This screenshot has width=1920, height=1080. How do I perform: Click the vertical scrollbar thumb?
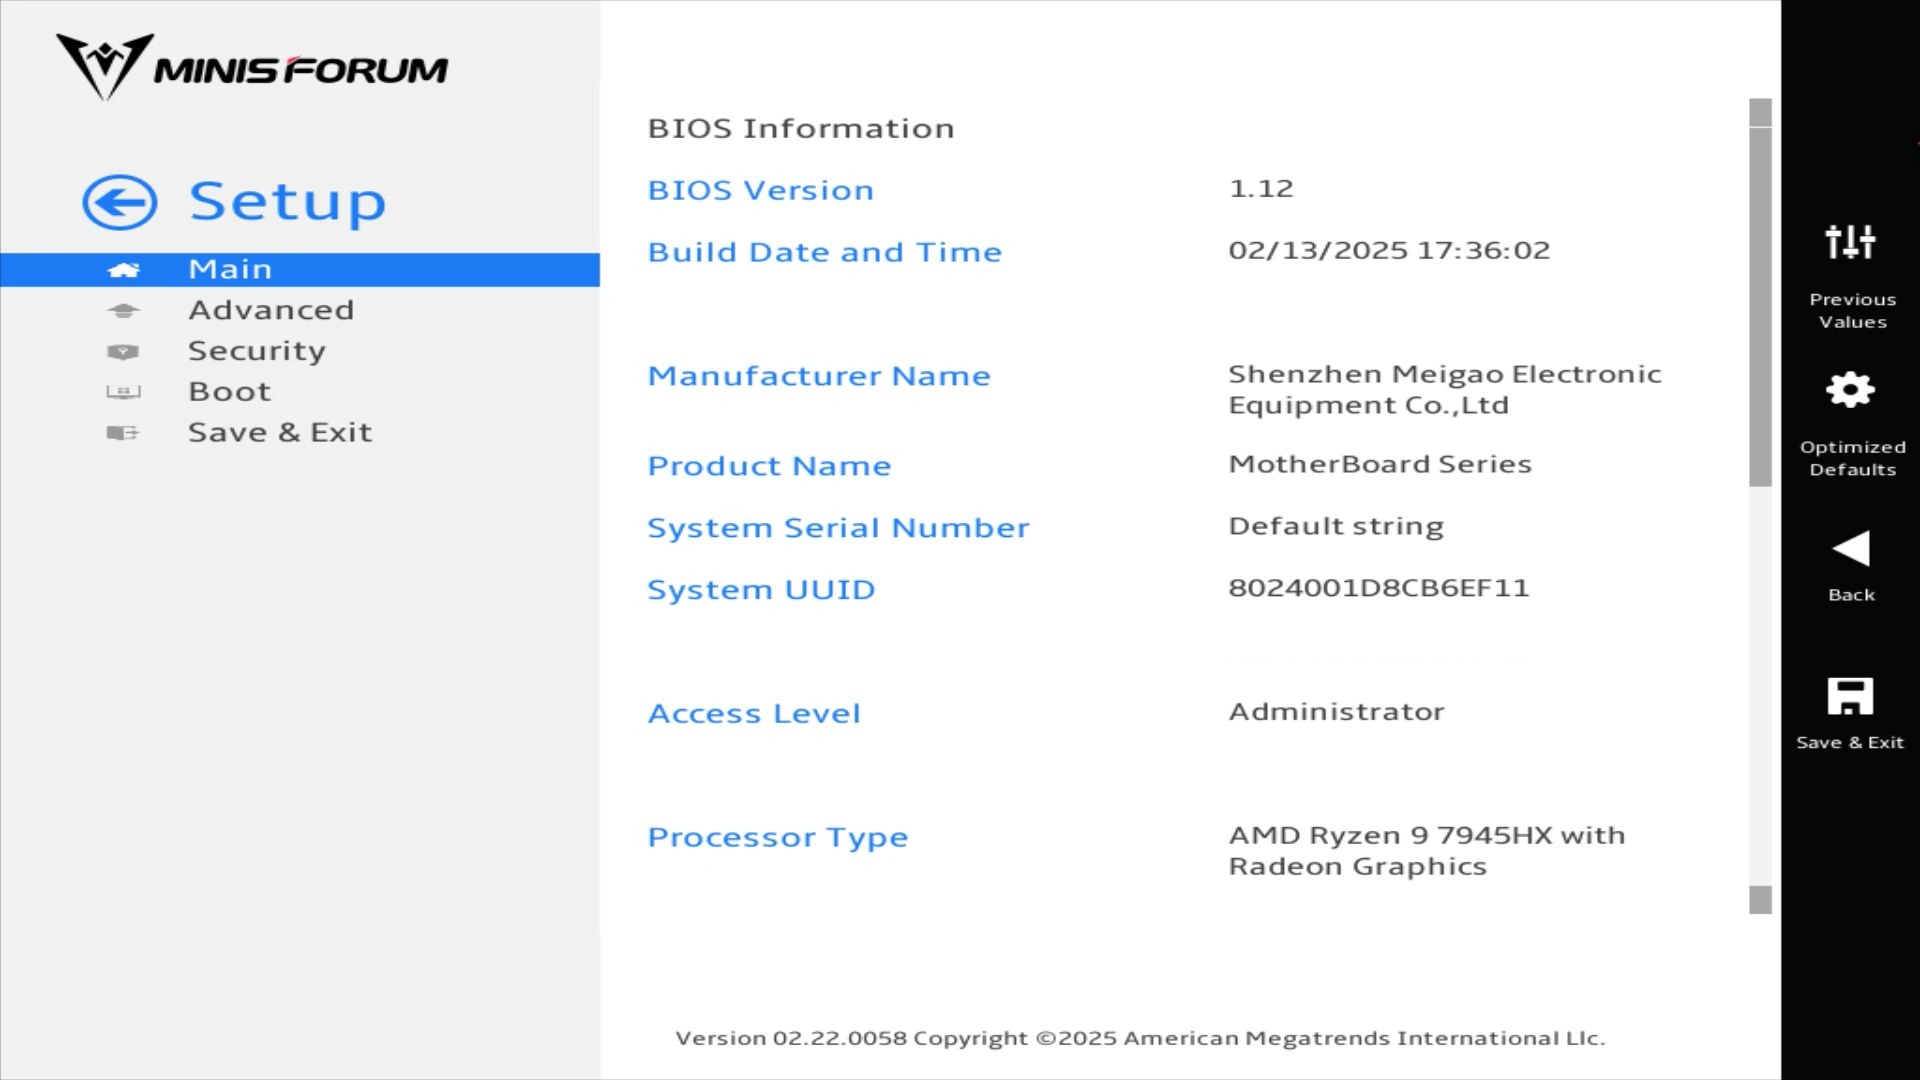point(1760,307)
